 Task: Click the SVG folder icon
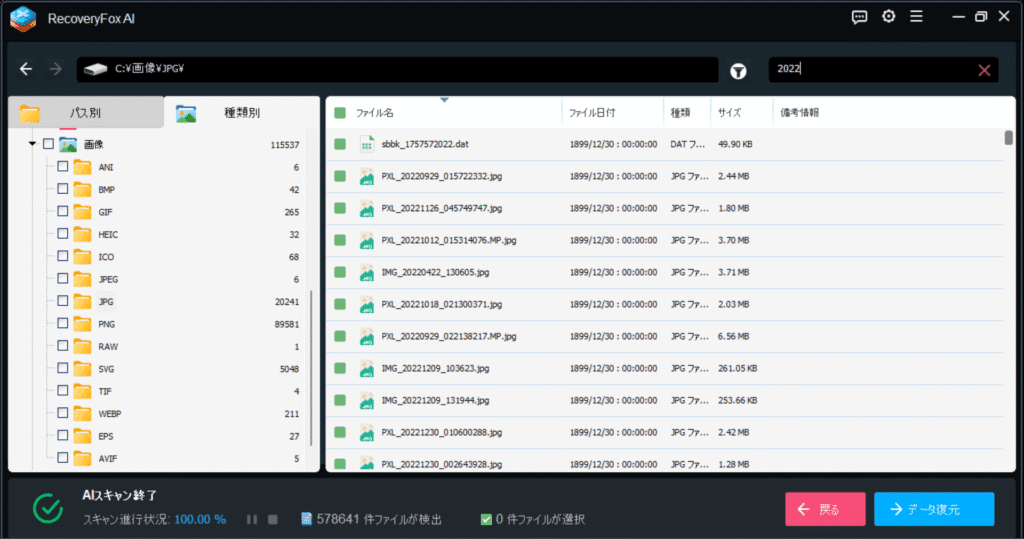82,369
